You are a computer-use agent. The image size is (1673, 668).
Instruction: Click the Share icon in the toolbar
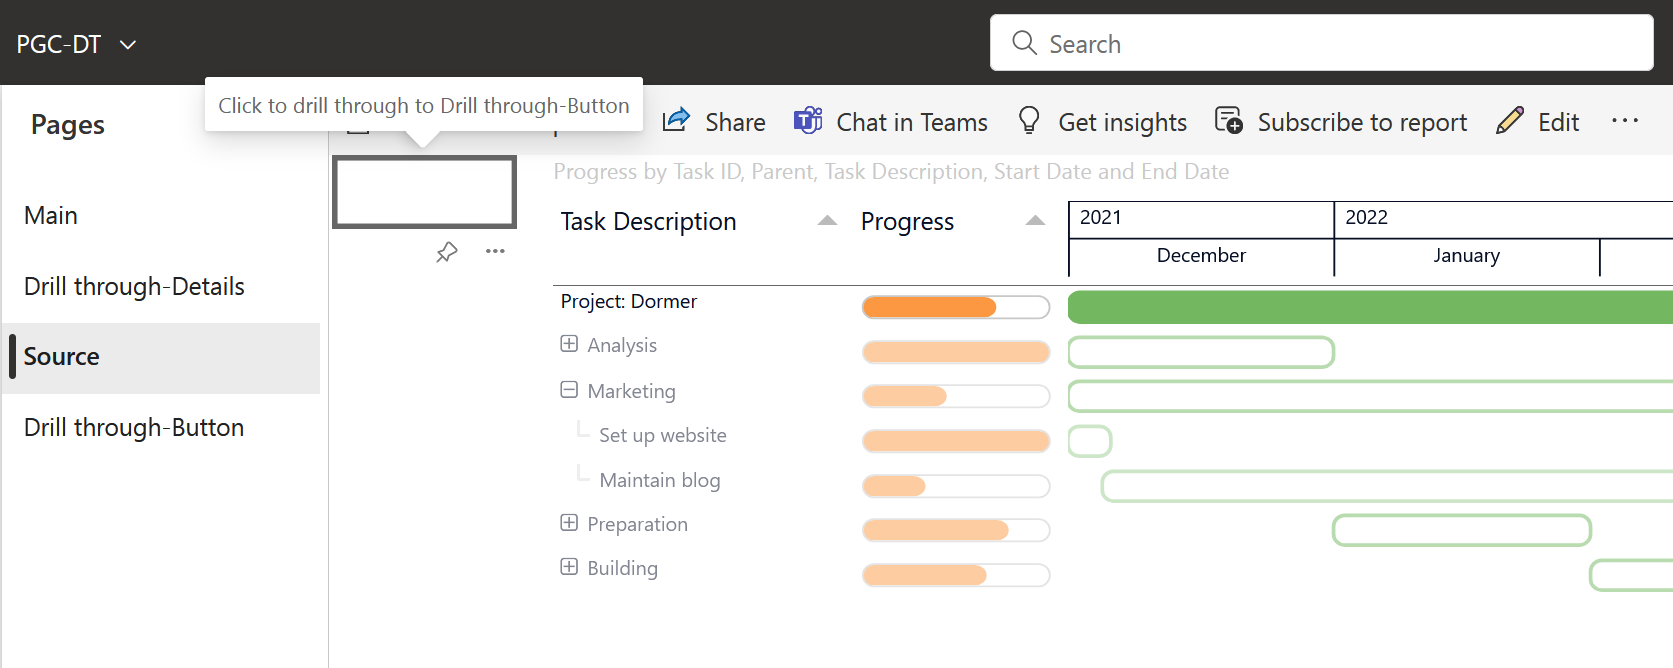click(x=677, y=120)
